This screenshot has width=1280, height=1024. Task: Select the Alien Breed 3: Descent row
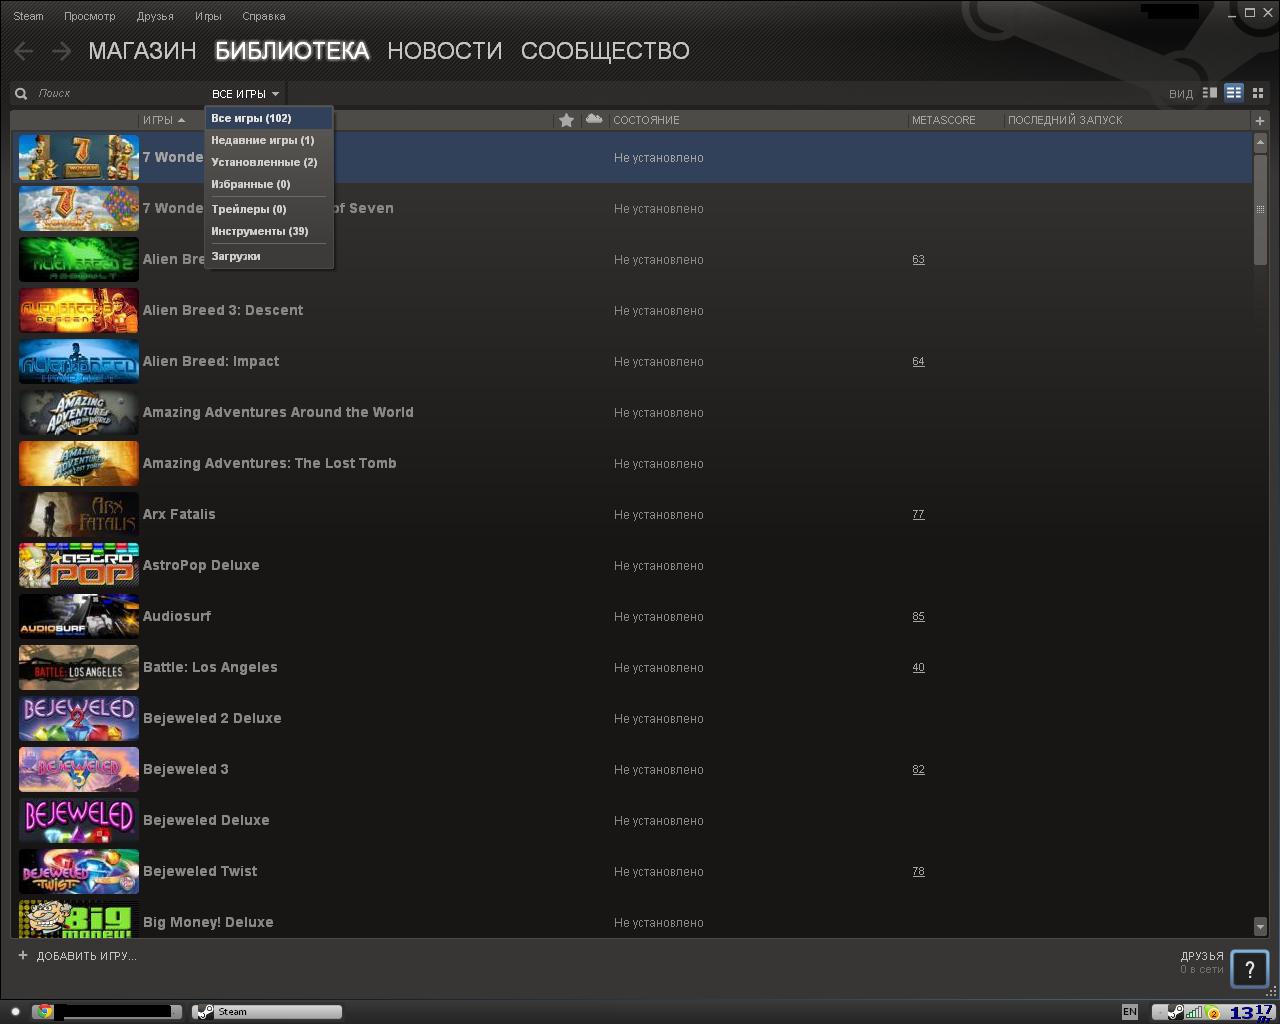click(634, 310)
